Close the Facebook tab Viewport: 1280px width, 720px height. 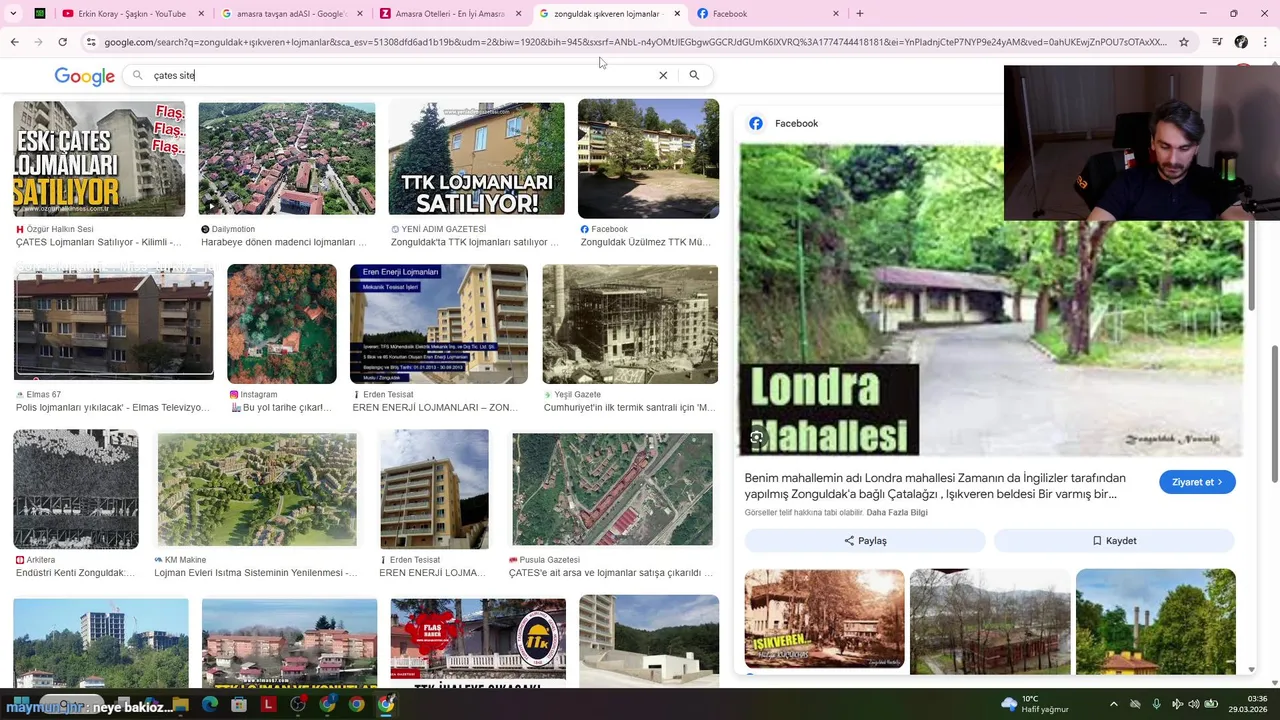pyautogui.click(x=836, y=14)
